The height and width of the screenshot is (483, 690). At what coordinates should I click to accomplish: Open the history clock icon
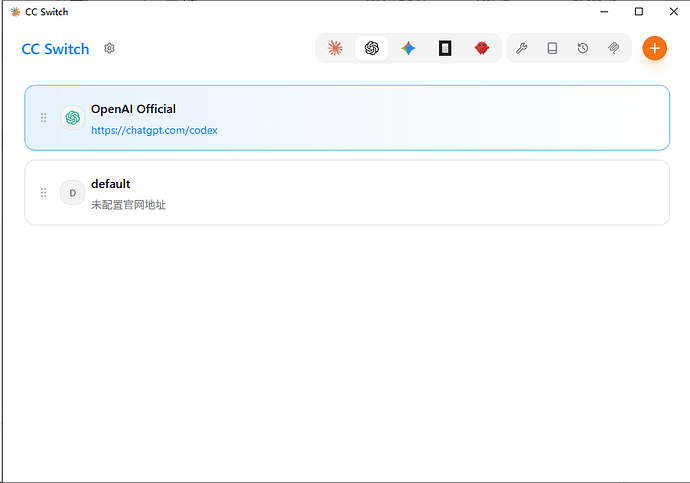(x=583, y=48)
